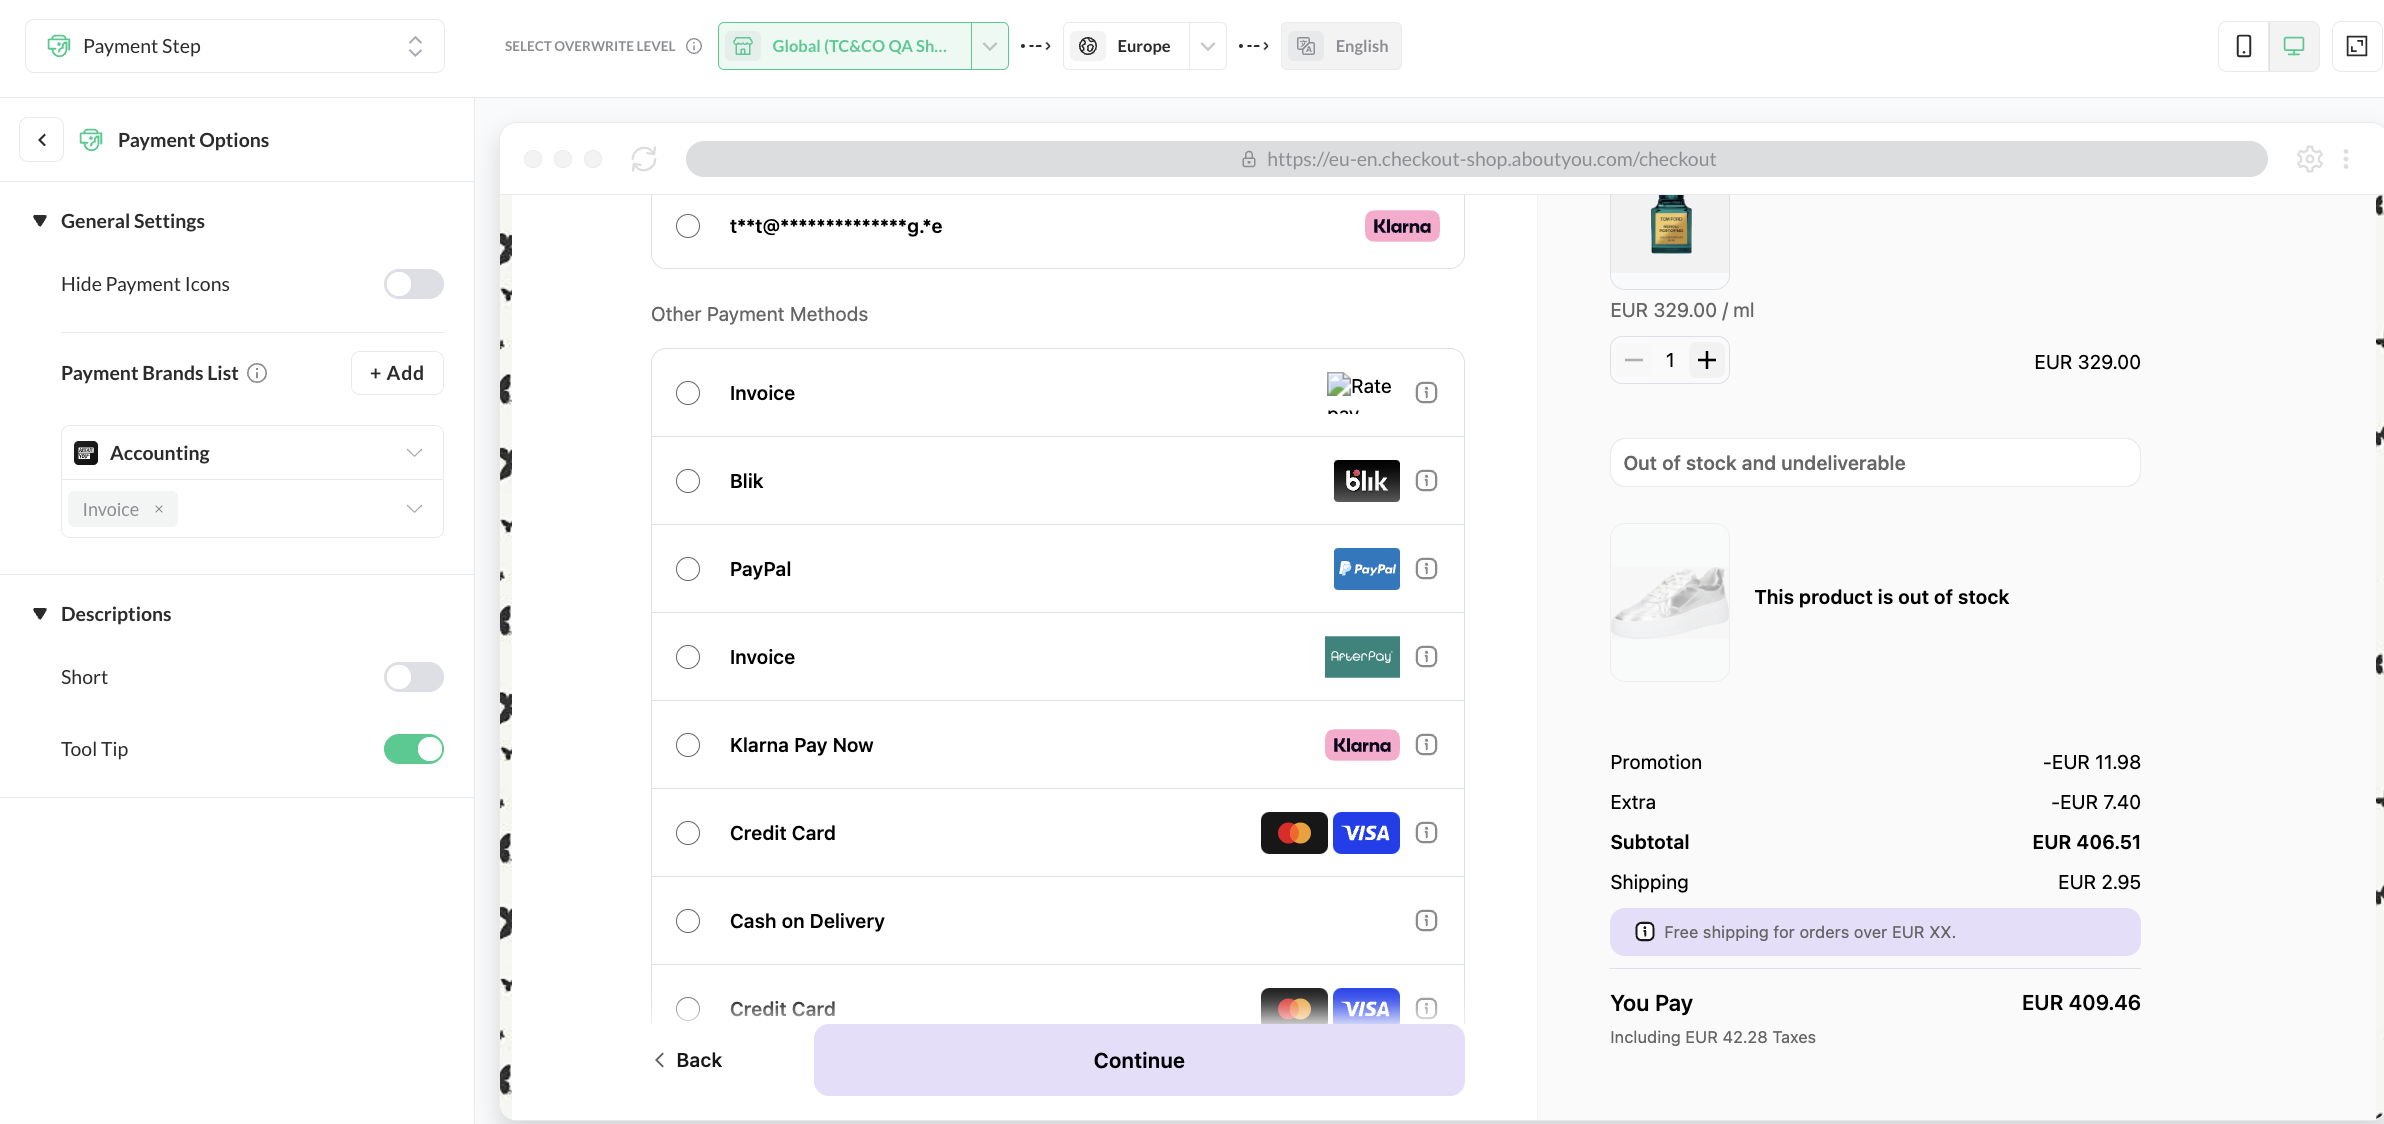The width and height of the screenshot is (2384, 1124).
Task: Click info icon next to Cash on Delivery
Action: [x=1427, y=921]
